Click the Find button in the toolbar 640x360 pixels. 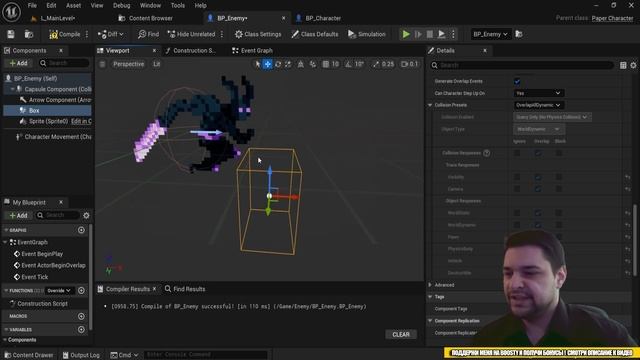tap(148, 34)
